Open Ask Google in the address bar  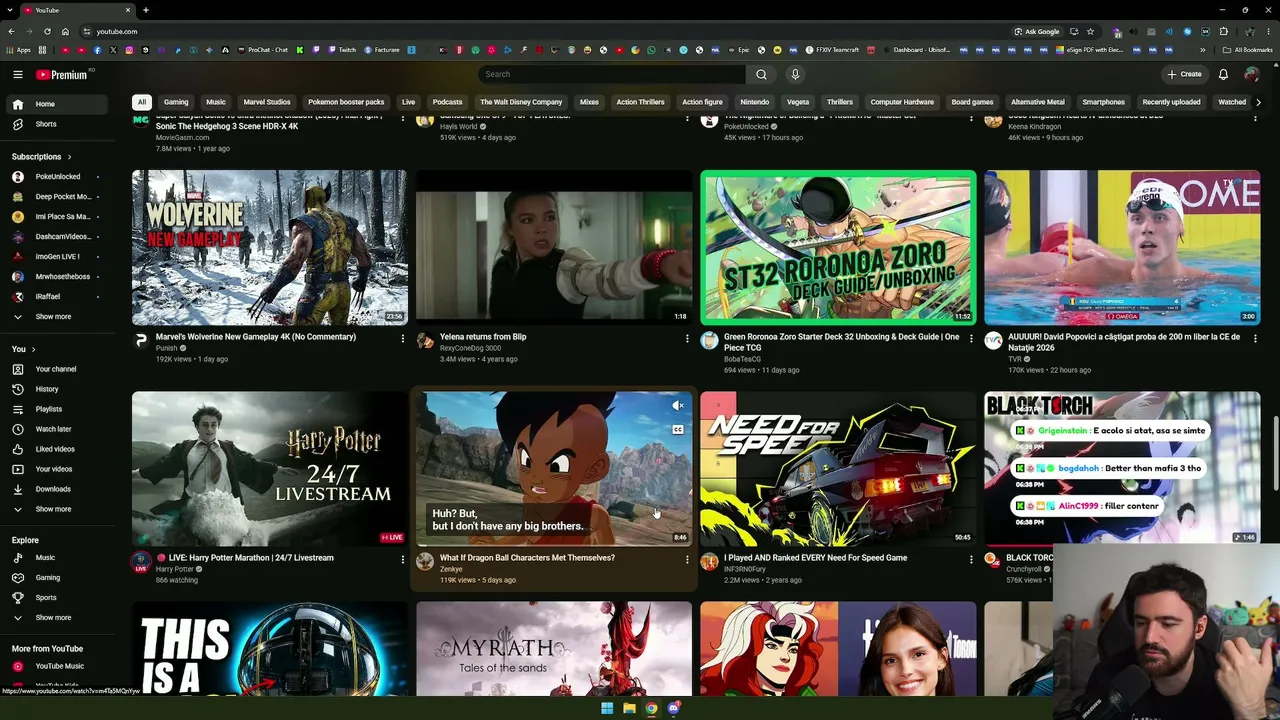tap(1036, 31)
